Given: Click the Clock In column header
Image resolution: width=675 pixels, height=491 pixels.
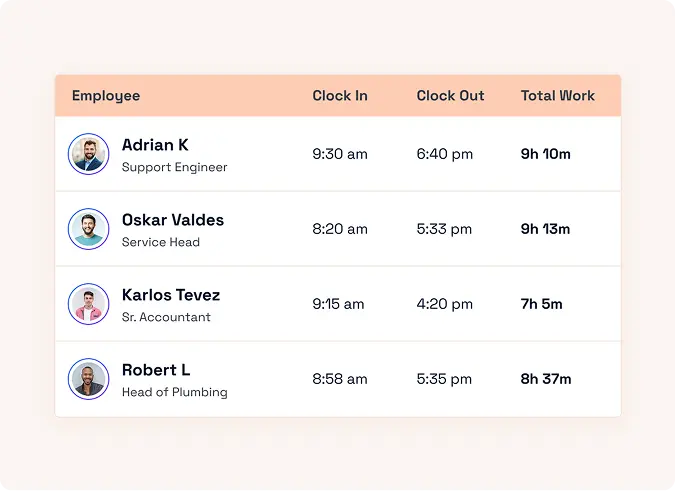Looking at the screenshot, I should tap(340, 96).
